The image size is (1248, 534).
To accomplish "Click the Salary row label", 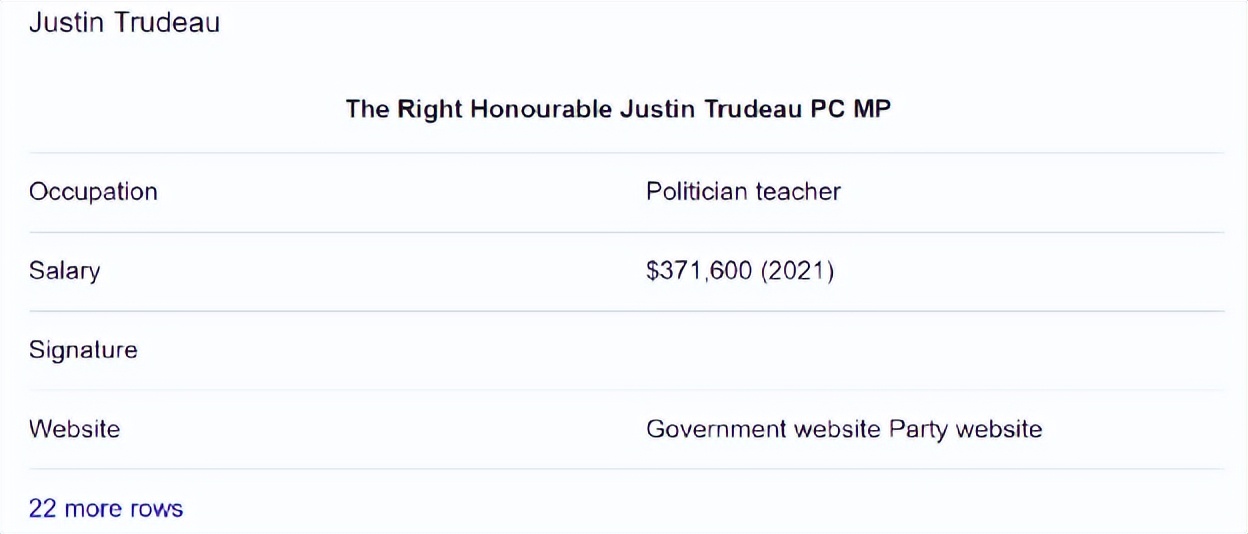I will [x=64, y=271].
